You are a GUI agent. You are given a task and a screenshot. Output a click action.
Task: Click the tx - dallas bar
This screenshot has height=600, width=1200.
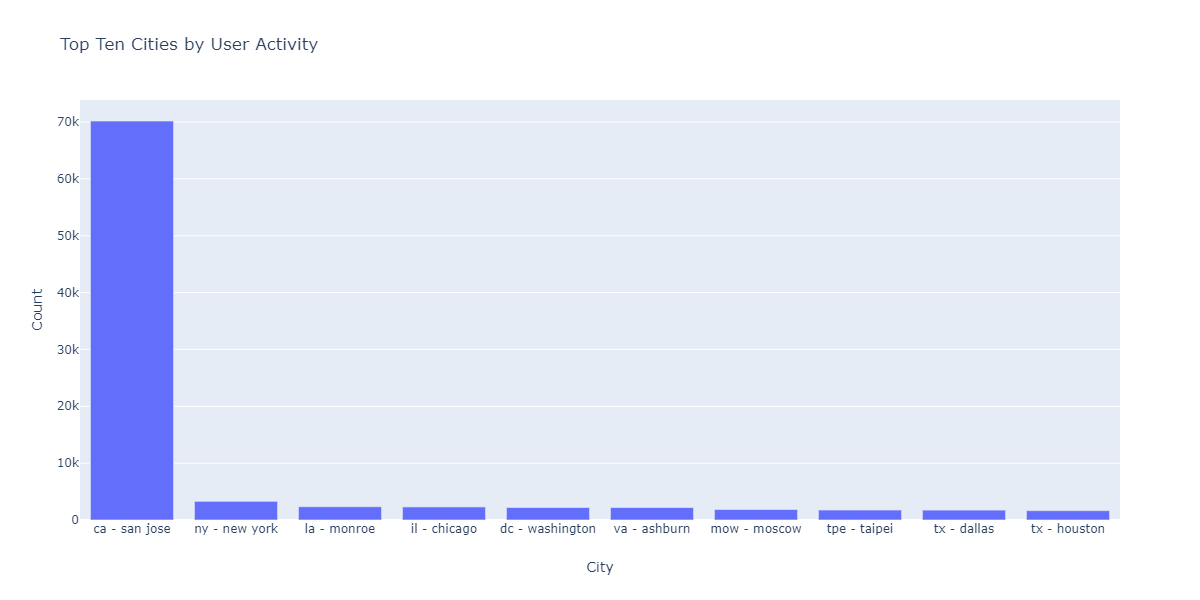[x=964, y=515]
